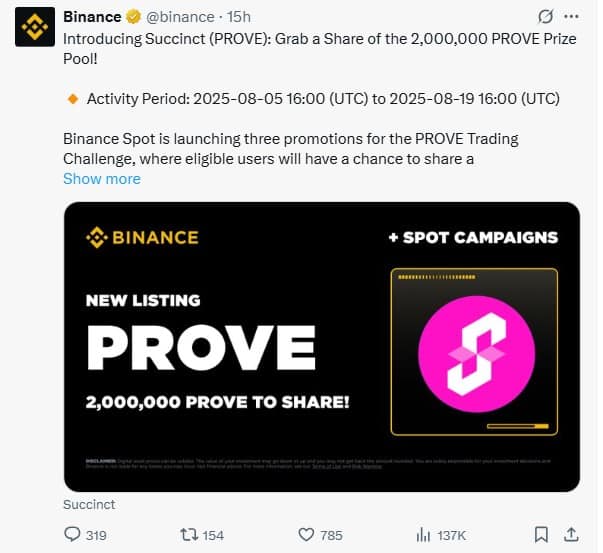This screenshot has height=553, width=603.
Task: Click the + SPOT CAMPAIGNS banner text
Action: 473,238
